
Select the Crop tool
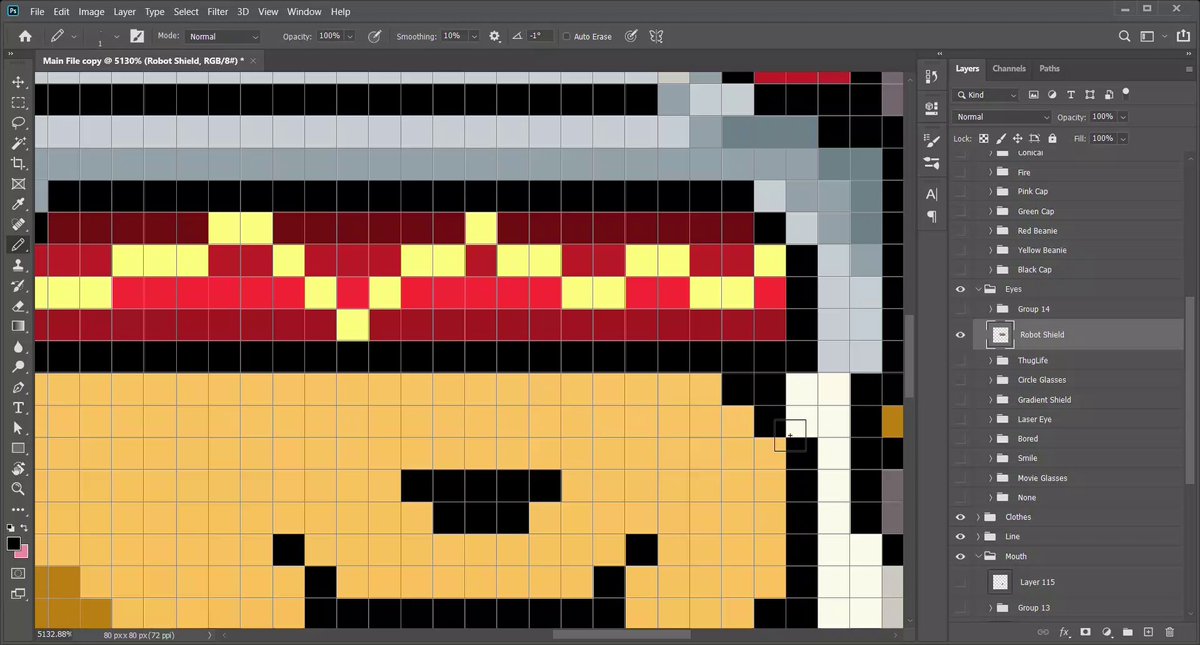tap(18, 164)
